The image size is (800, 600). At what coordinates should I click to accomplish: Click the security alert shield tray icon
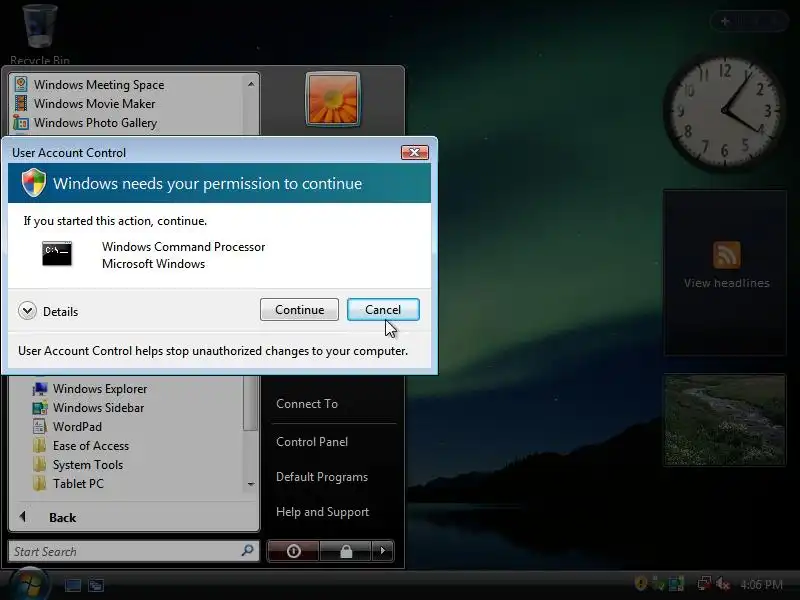(641, 583)
